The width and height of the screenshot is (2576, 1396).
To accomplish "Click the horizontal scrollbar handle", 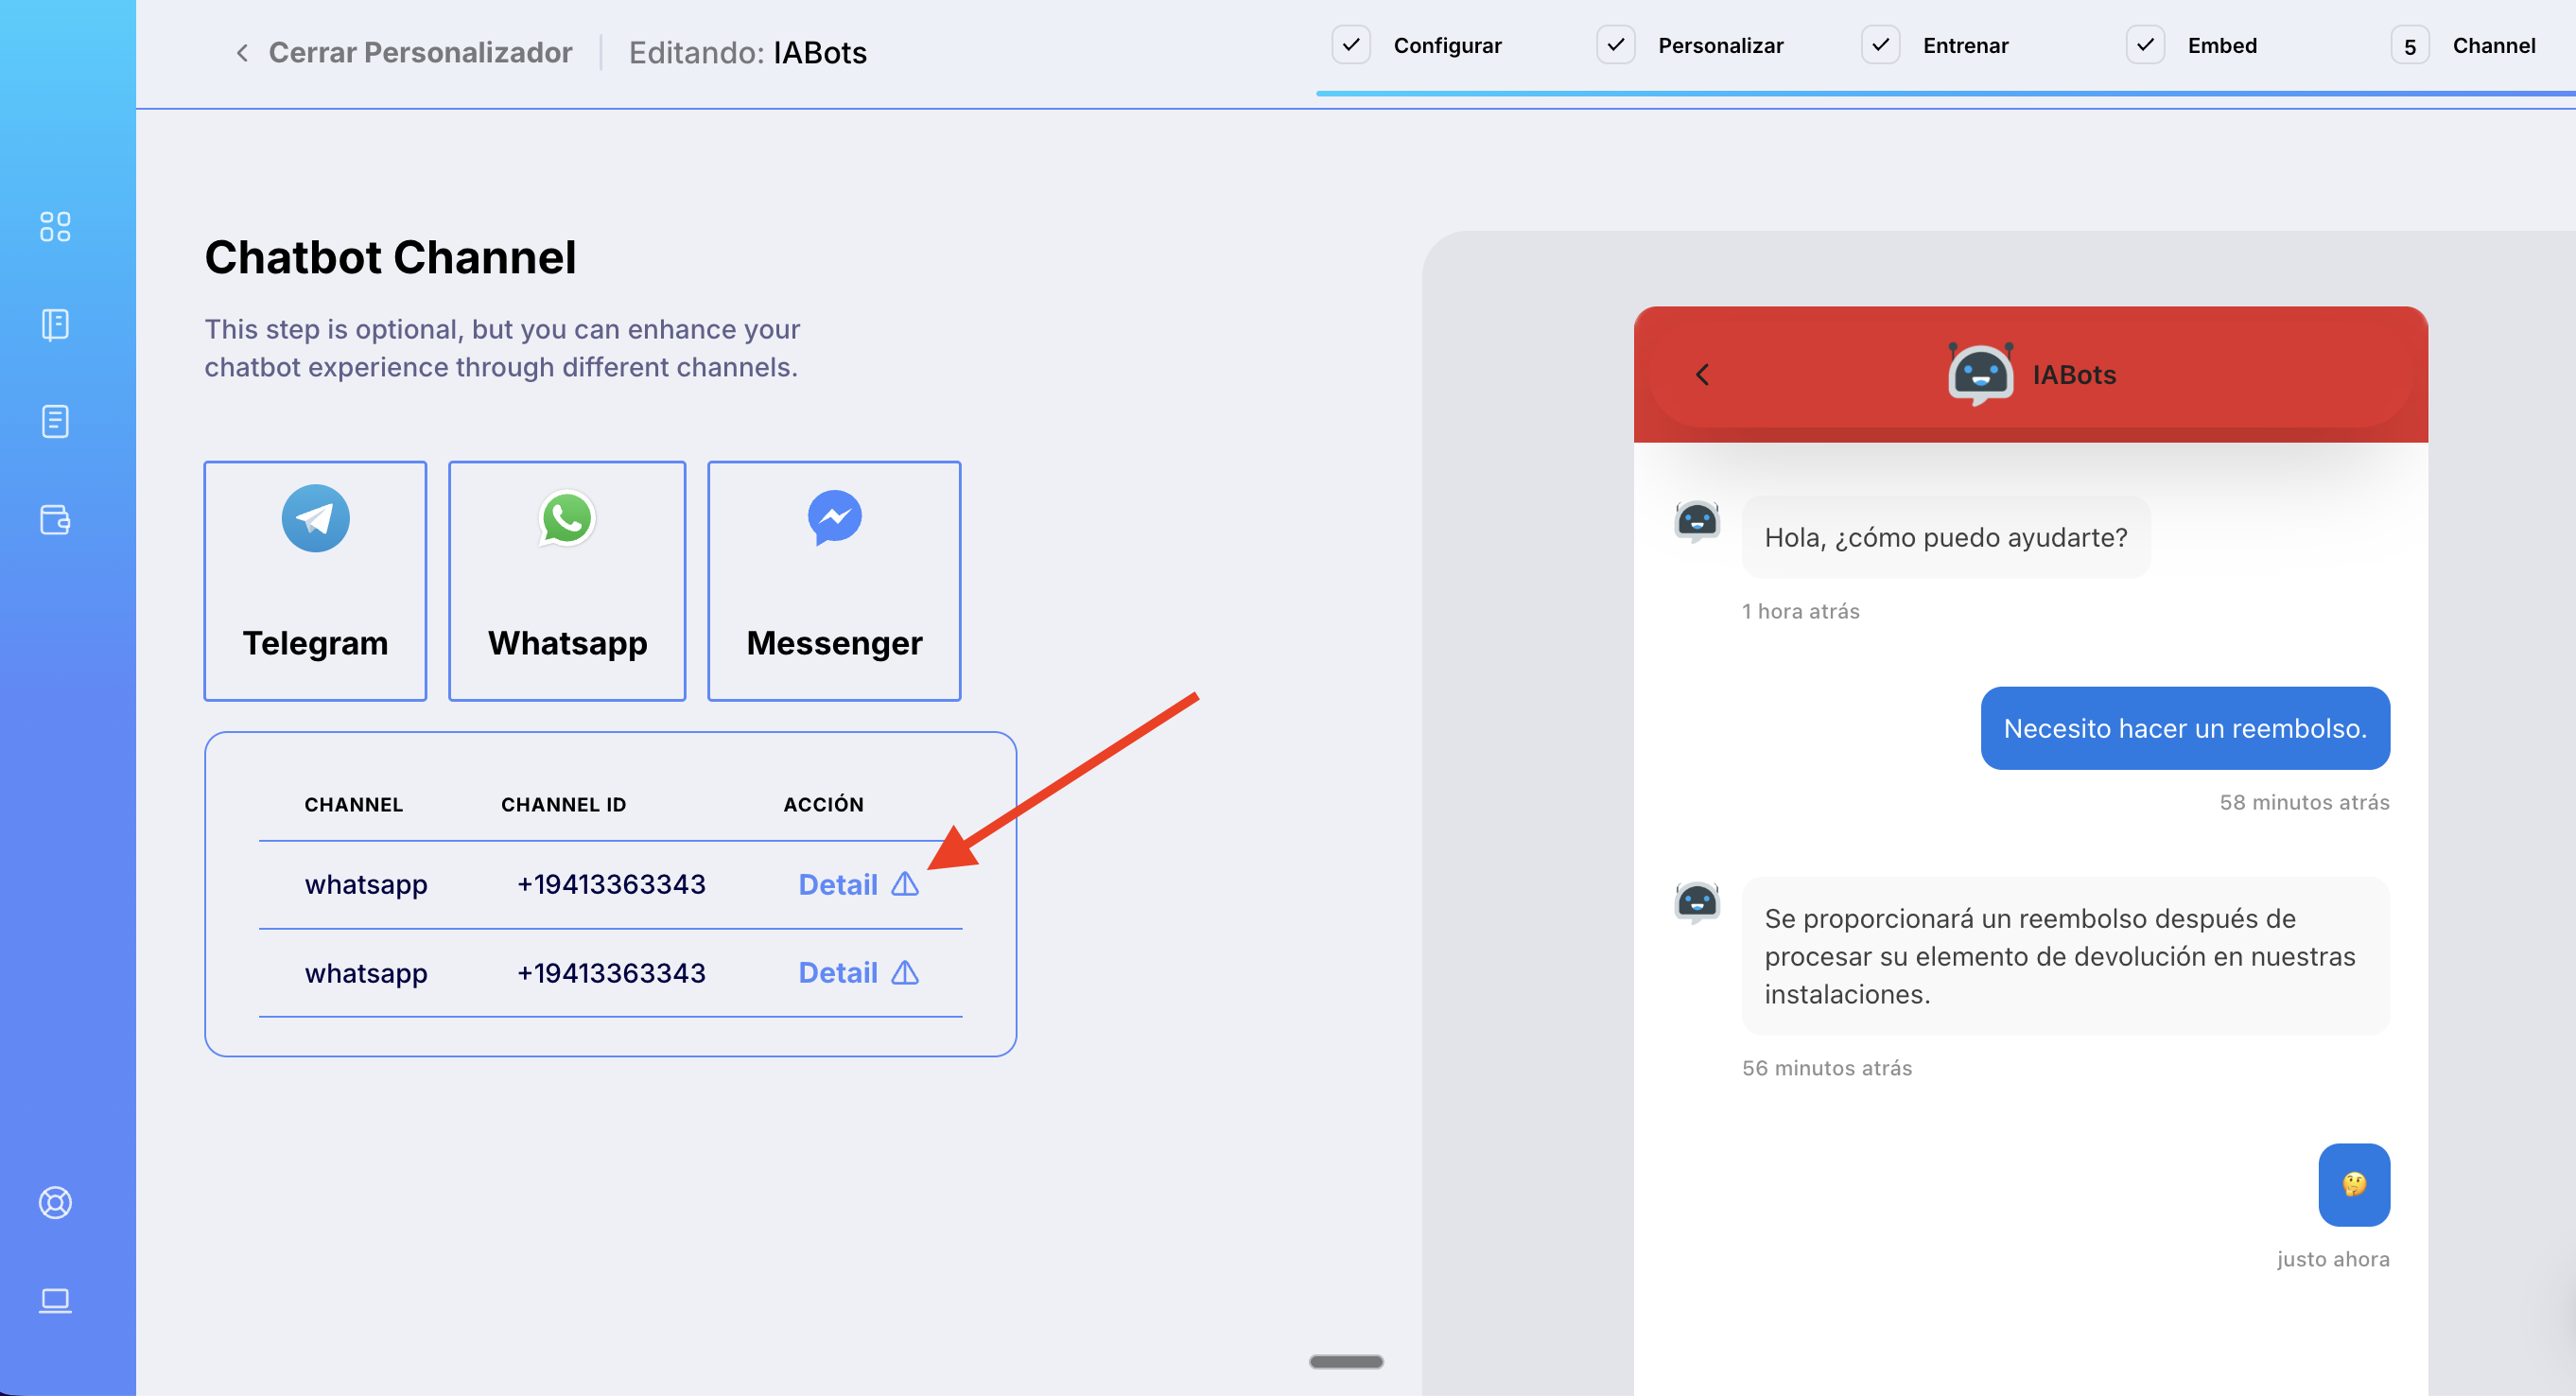I will pos(1346,1361).
